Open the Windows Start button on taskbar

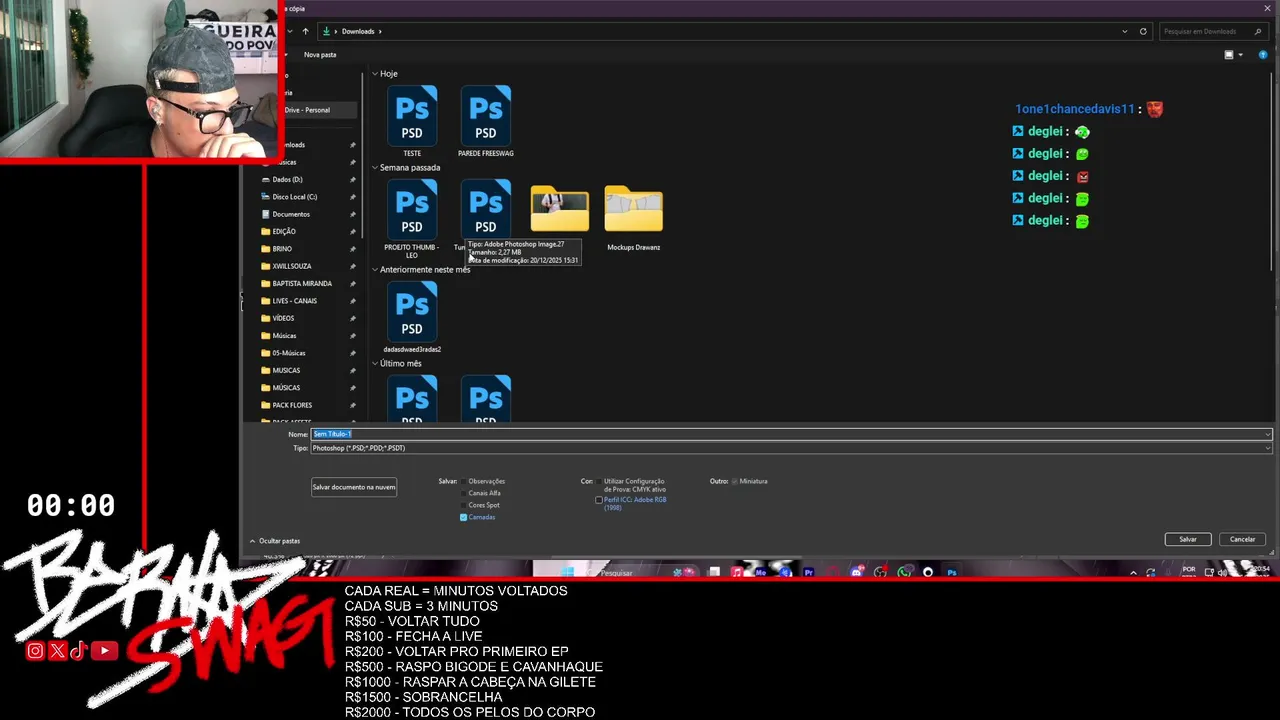coord(568,572)
